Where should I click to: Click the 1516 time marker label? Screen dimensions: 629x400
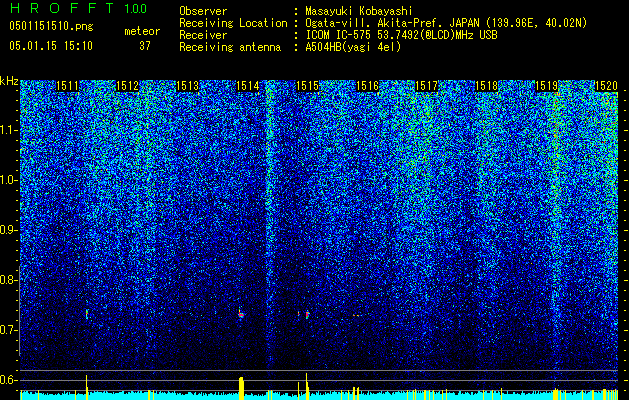pyautogui.click(x=367, y=86)
